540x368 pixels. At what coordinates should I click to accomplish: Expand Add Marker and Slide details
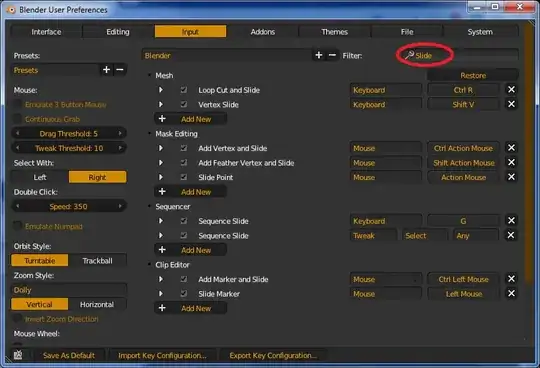[x=160, y=279]
